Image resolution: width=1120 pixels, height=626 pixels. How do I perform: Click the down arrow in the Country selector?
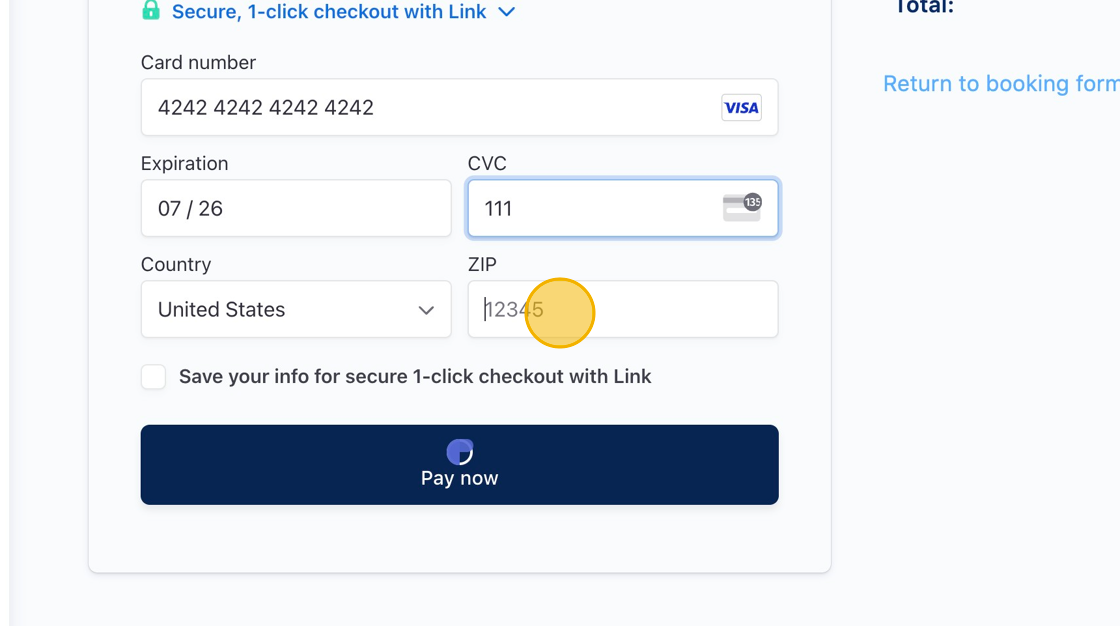pyautogui.click(x=426, y=310)
